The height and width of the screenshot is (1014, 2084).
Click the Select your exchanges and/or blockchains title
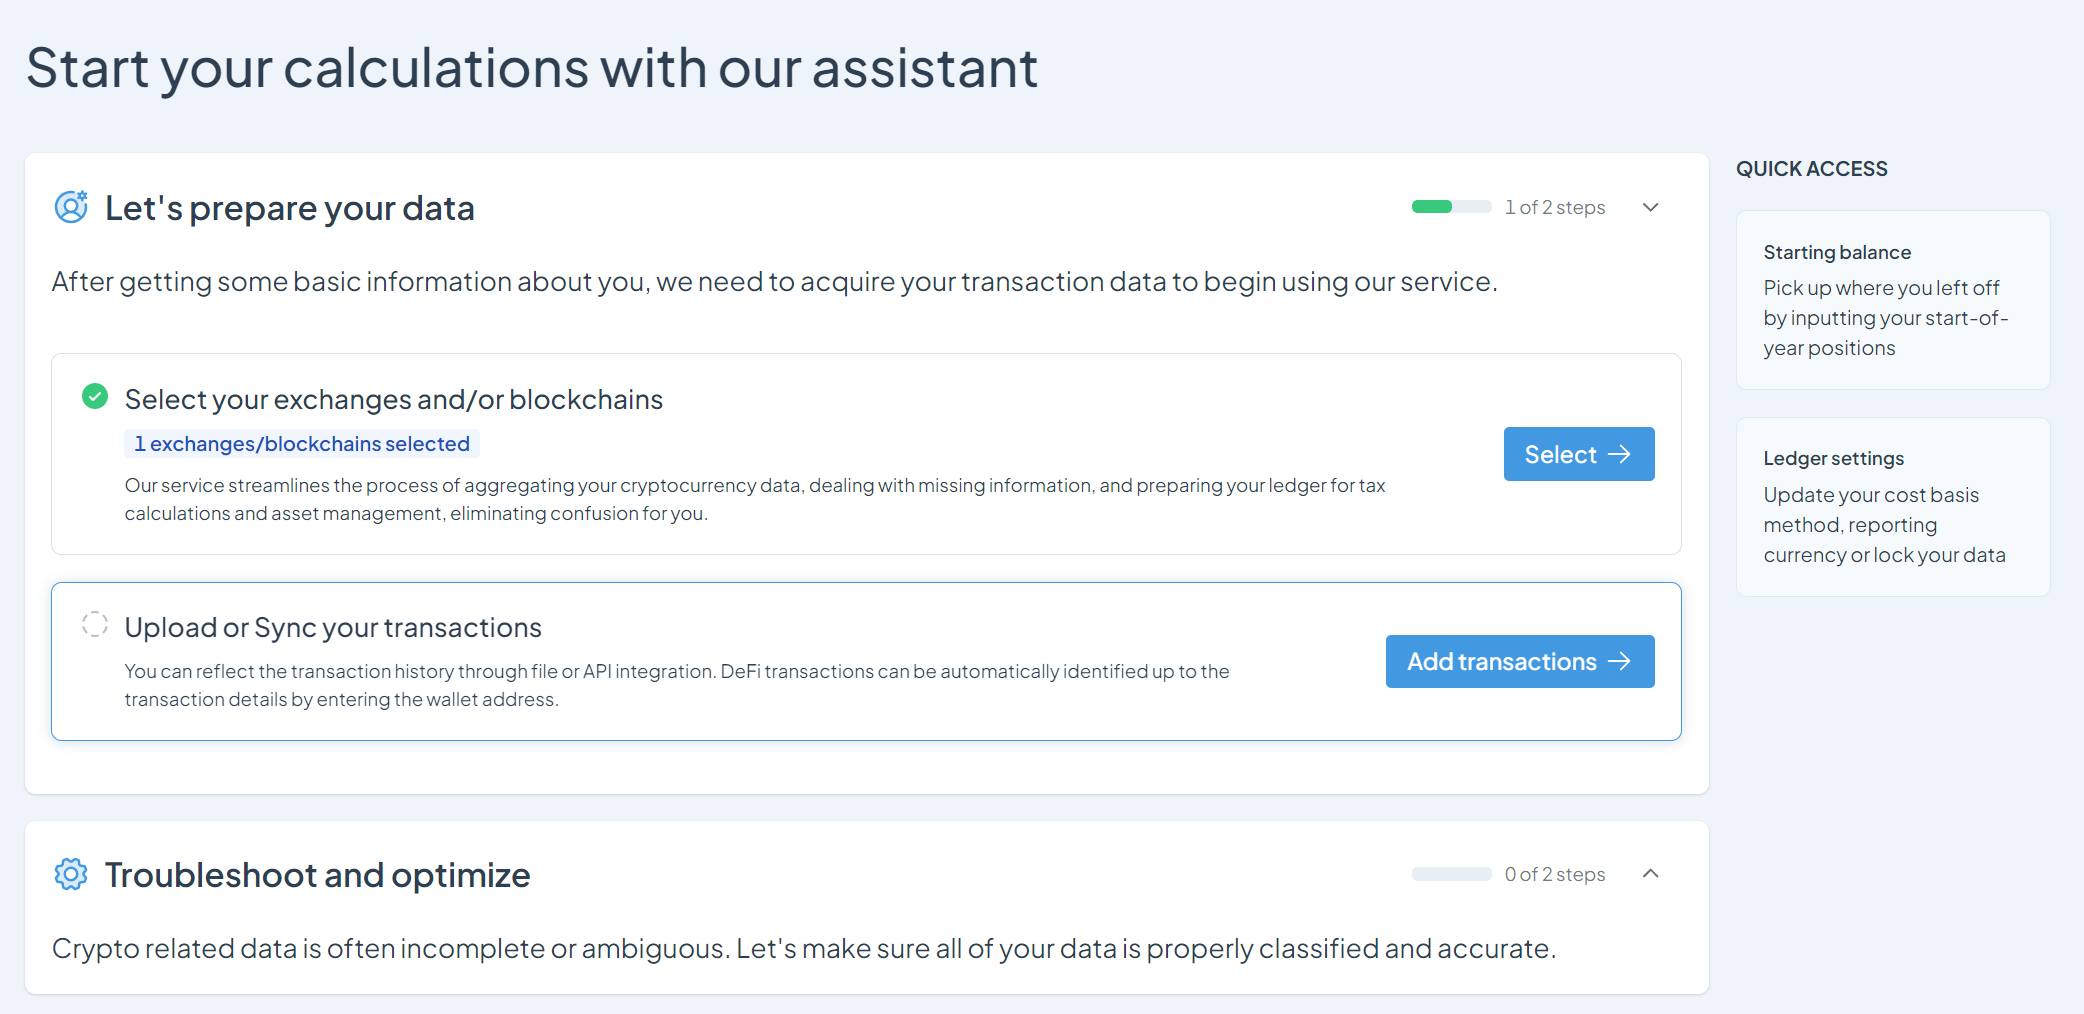click(x=394, y=399)
